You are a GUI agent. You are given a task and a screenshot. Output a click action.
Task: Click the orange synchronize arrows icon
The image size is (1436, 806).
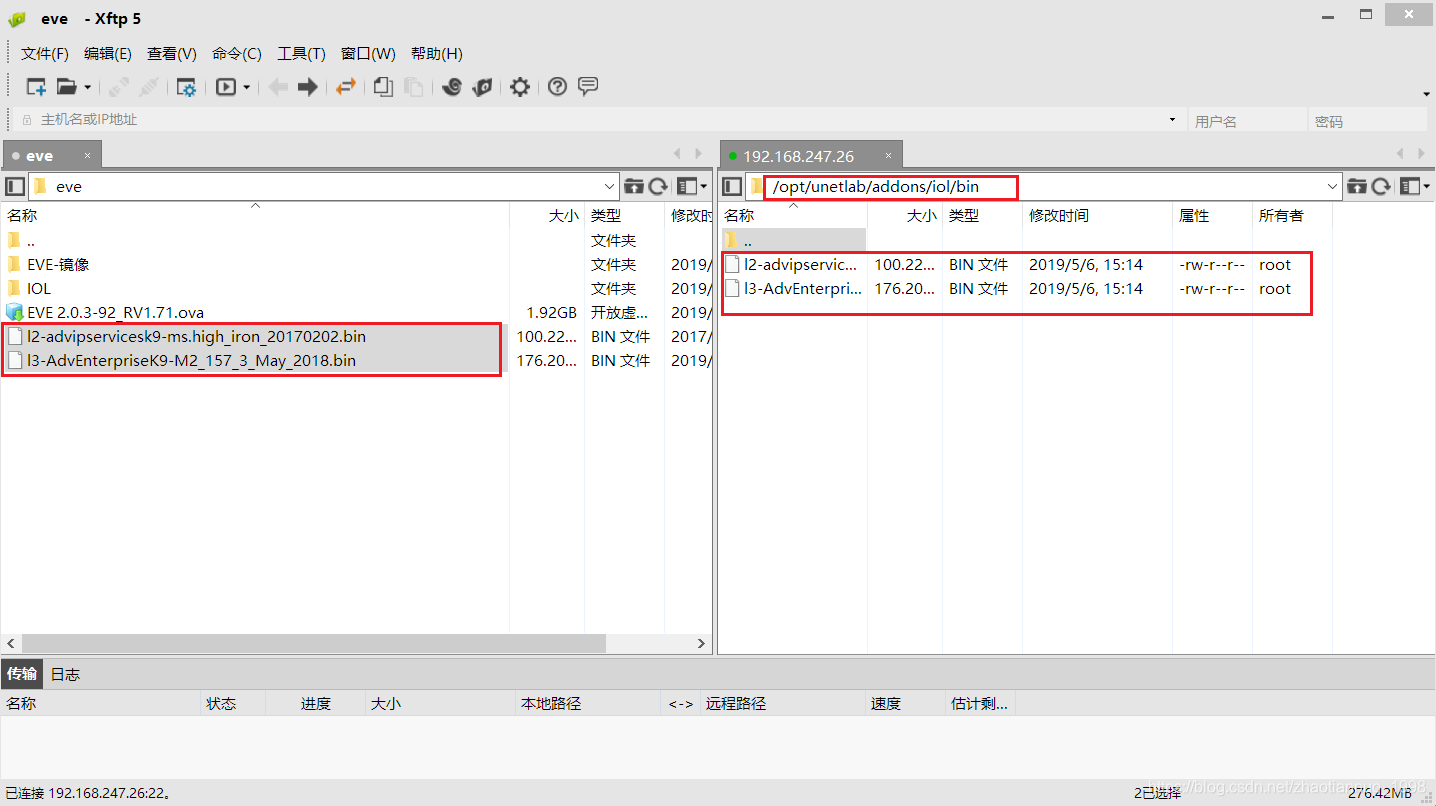pos(346,87)
